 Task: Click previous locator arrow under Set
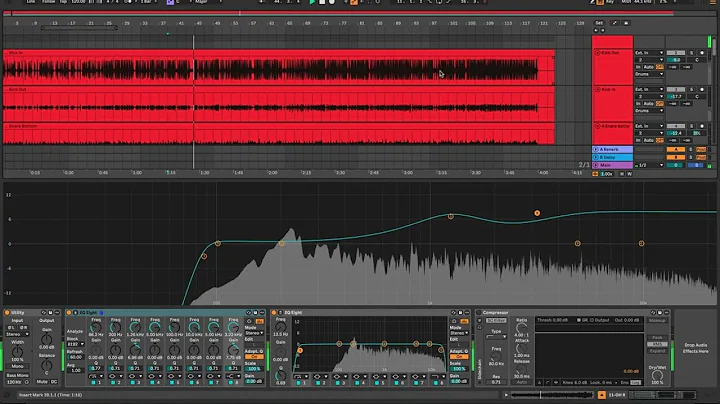click(x=596, y=30)
